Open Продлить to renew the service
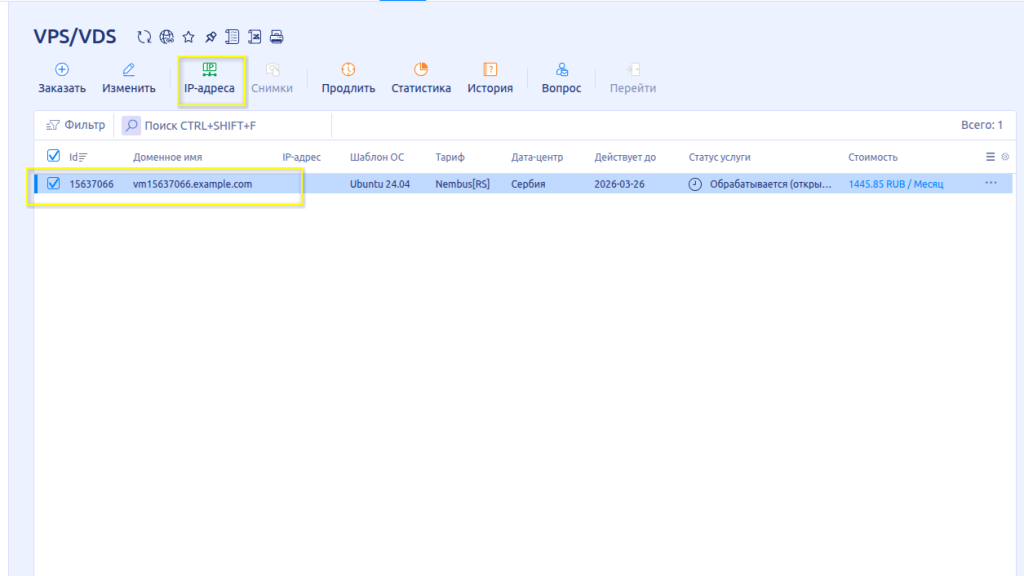The width and height of the screenshot is (1024, 576). (x=348, y=79)
